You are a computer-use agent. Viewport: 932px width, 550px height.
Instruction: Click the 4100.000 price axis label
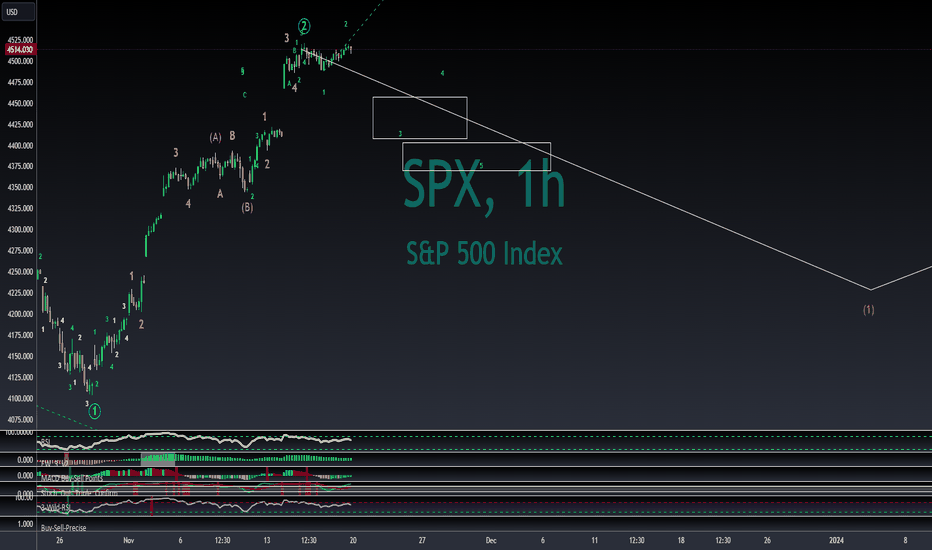pyautogui.click(x=20, y=398)
